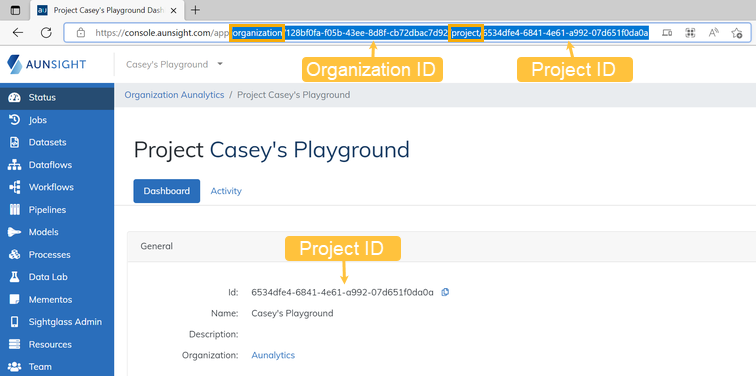Select the Dashboard tab
This screenshot has width=756, height=376.
pos(167,191)
